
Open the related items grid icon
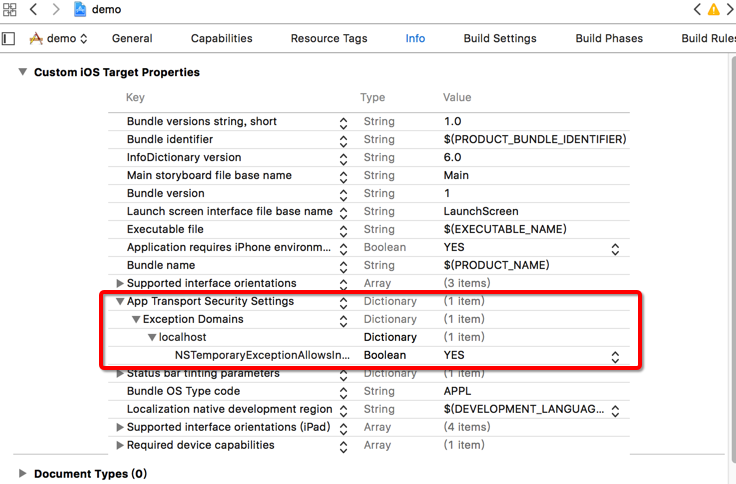[9, 10]
